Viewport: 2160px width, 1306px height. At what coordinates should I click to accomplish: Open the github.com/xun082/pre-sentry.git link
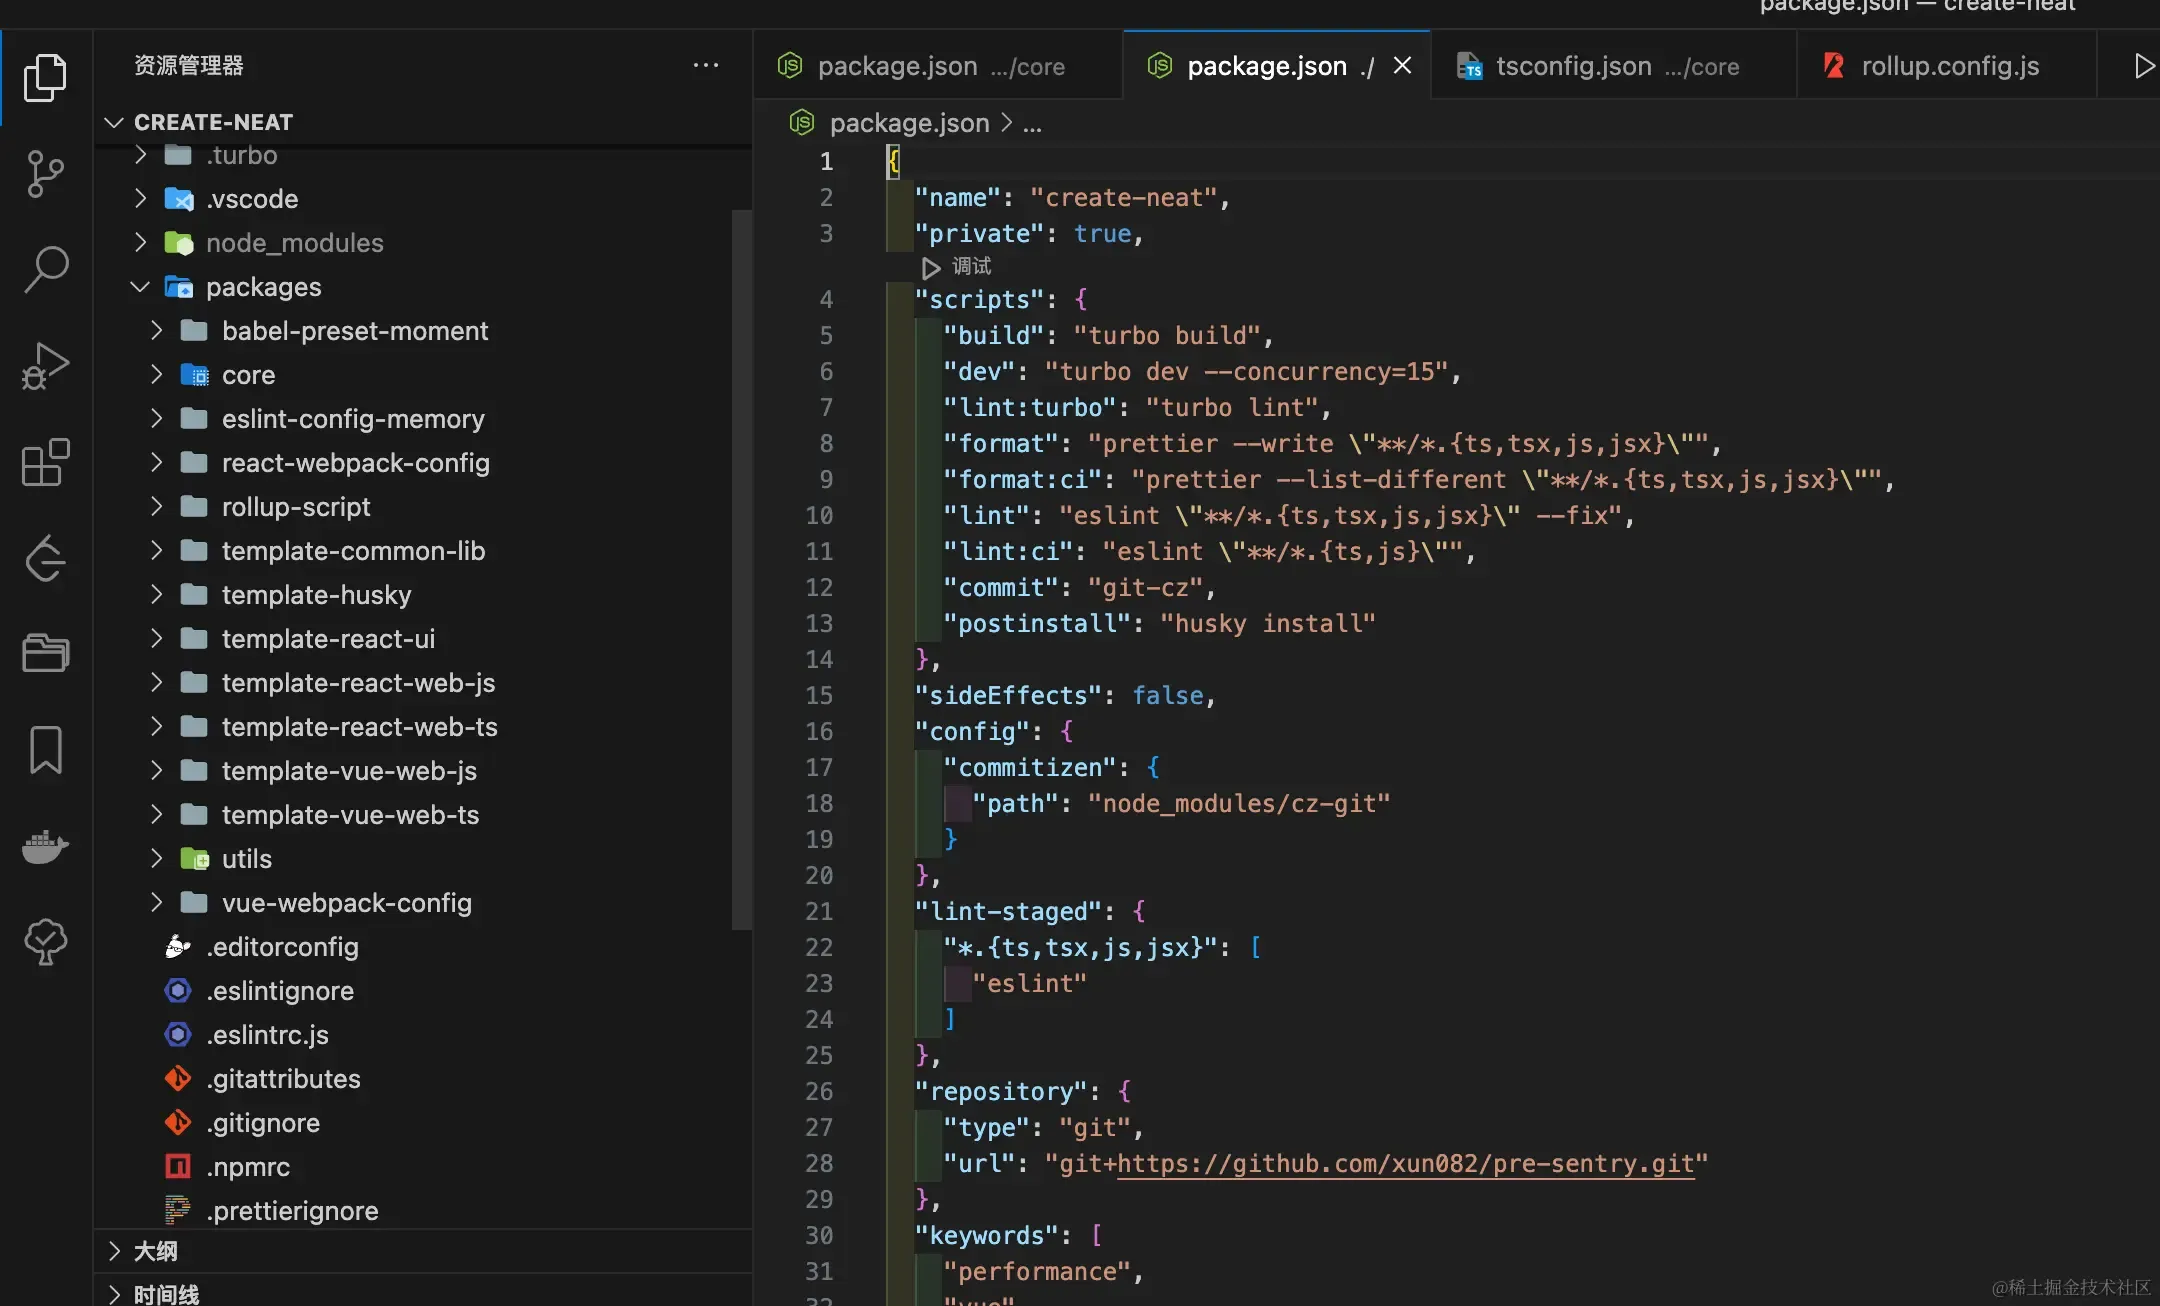coord(1405,1163)
